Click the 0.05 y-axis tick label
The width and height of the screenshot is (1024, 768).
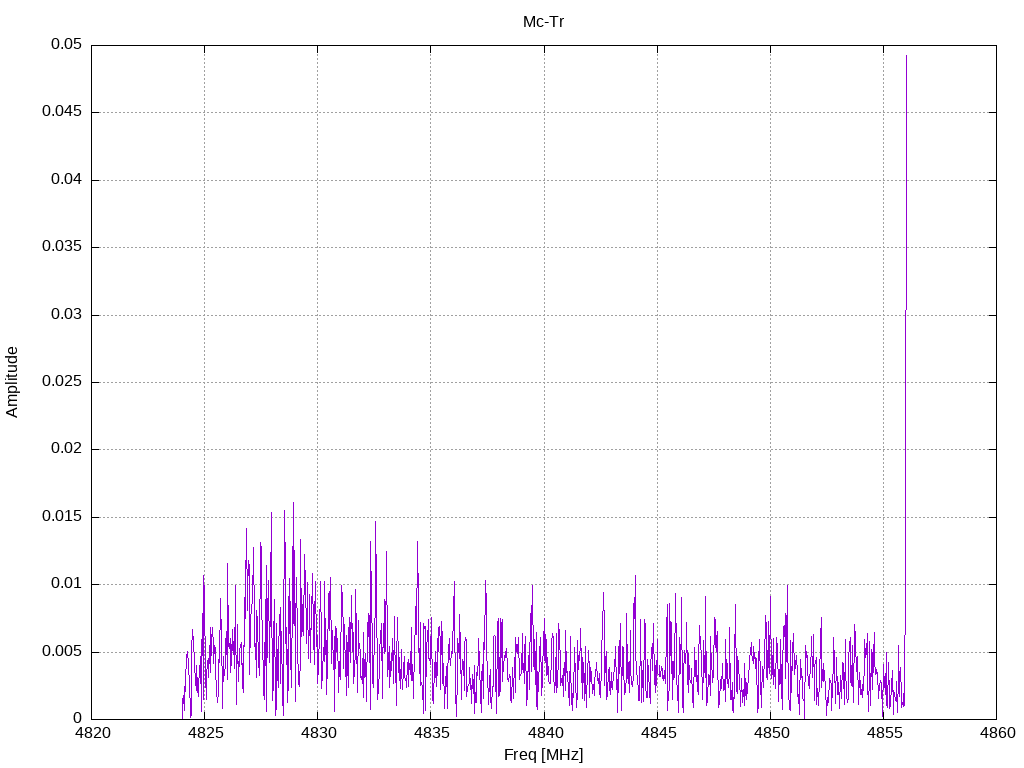tap(67, 44)
